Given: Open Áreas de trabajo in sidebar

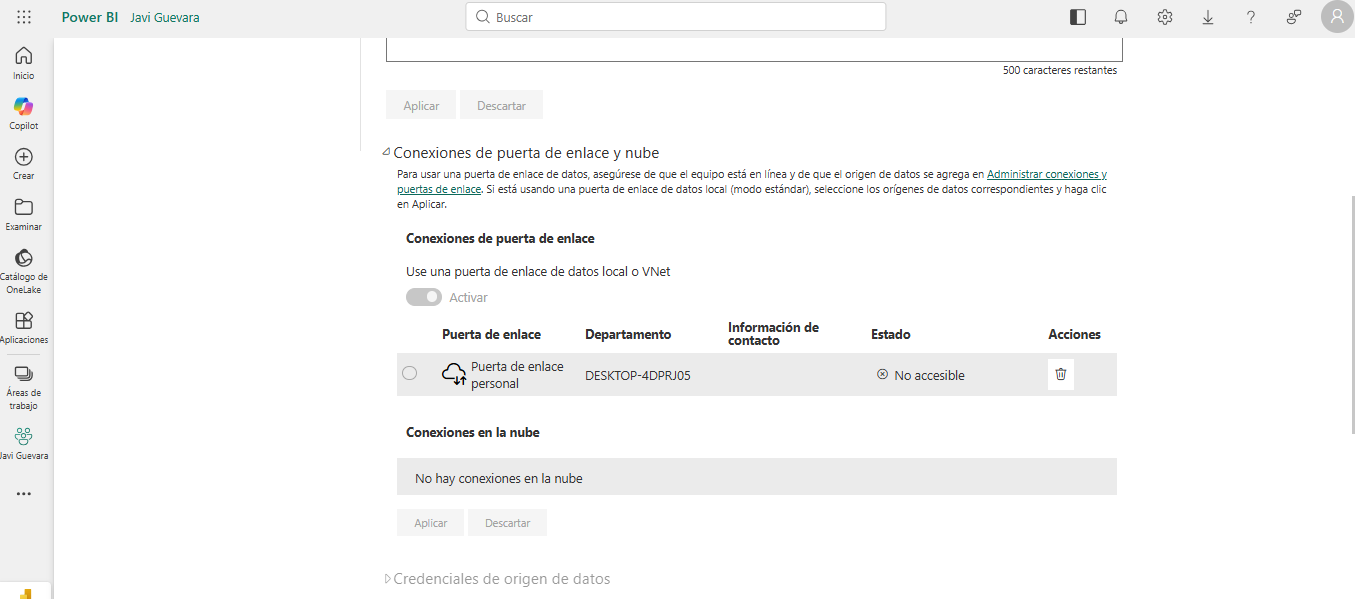Looking at the screenshot, I should coord(24,386).
